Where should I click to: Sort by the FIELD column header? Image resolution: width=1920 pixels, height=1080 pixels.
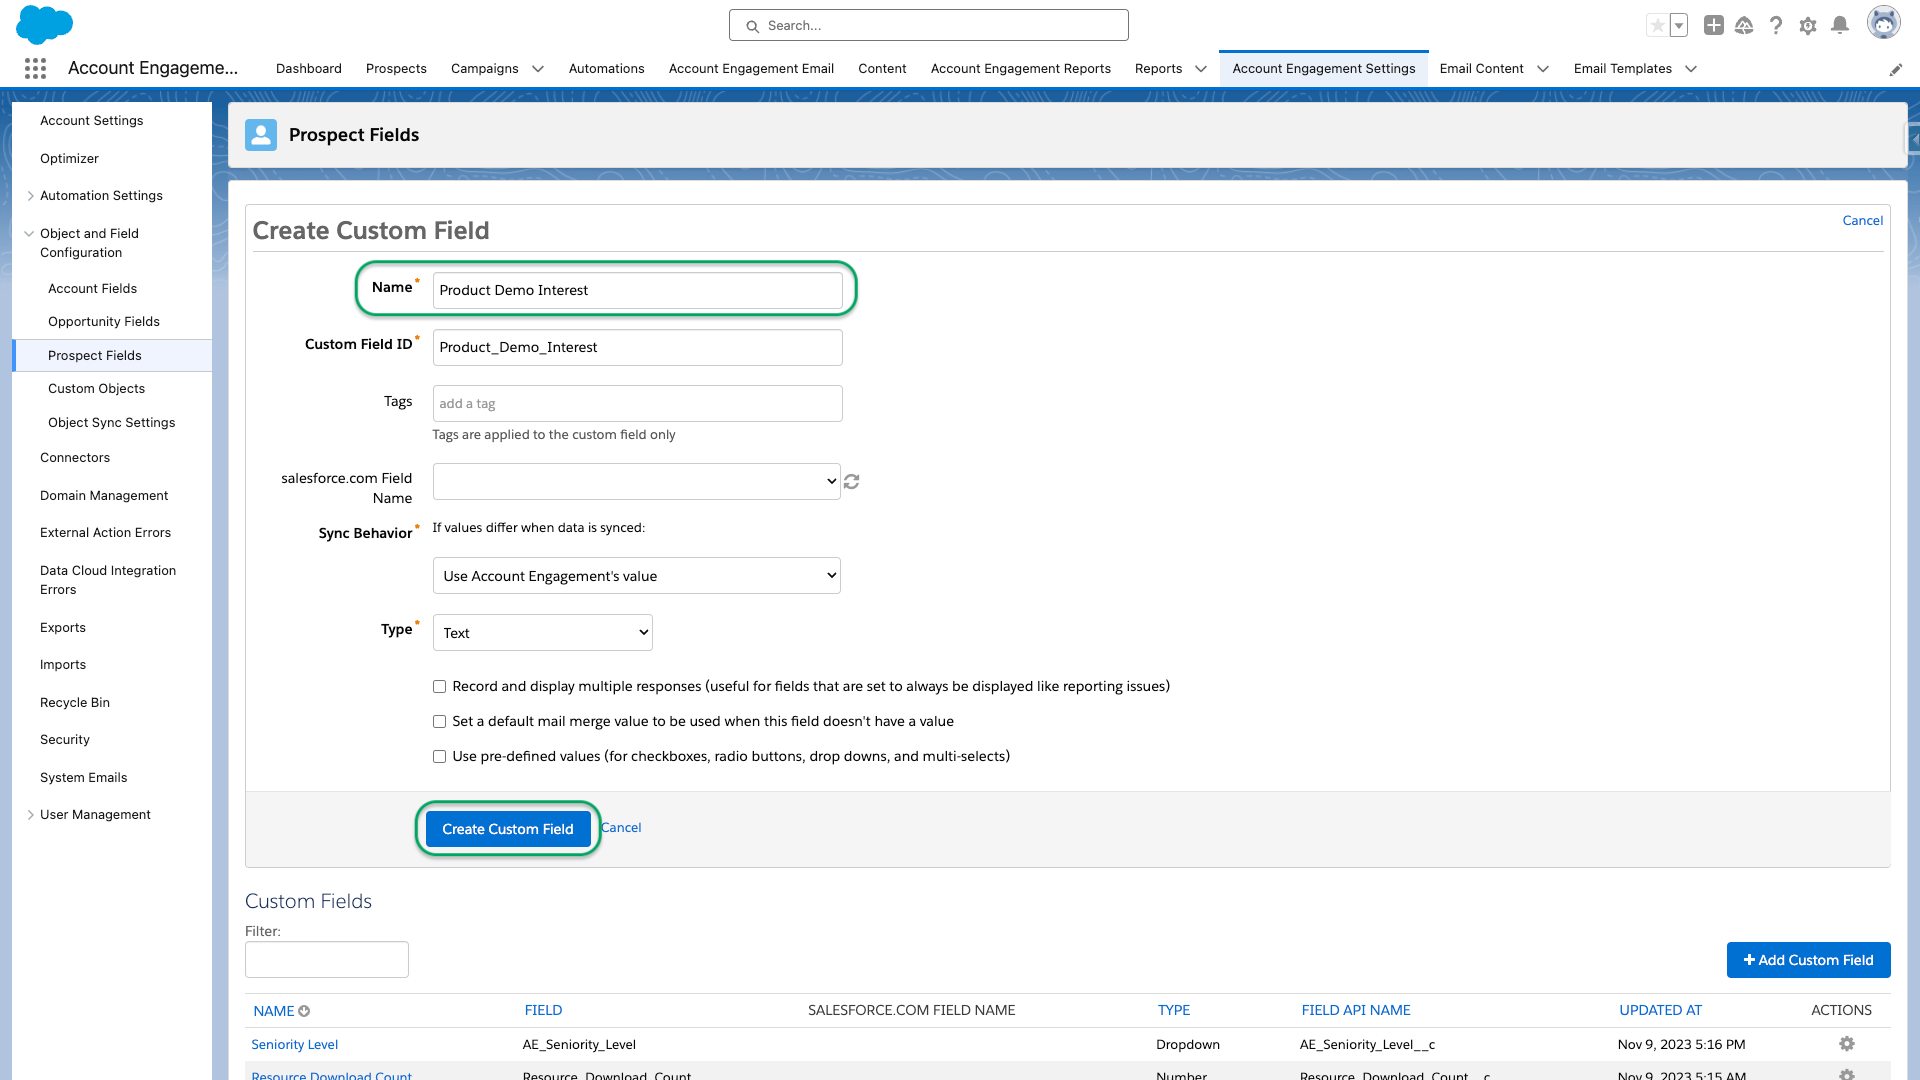(x=544, y=1011)
